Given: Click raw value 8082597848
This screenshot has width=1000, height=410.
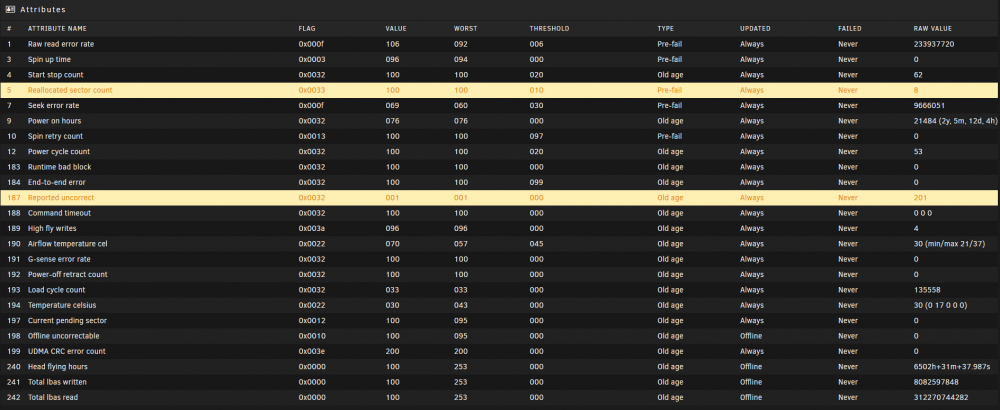Looking at the screenshot, I should click(x=936, y=381).
